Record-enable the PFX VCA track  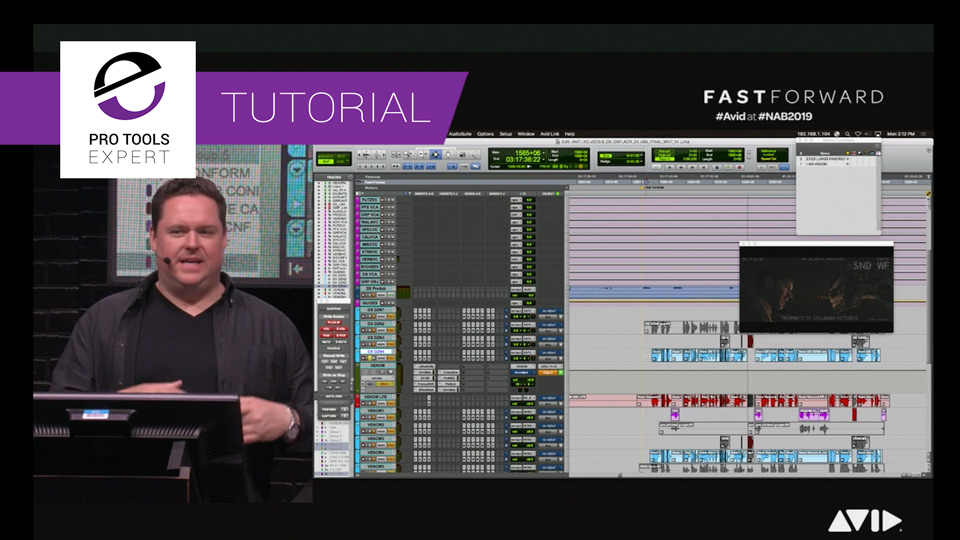[x=382, y=207]
